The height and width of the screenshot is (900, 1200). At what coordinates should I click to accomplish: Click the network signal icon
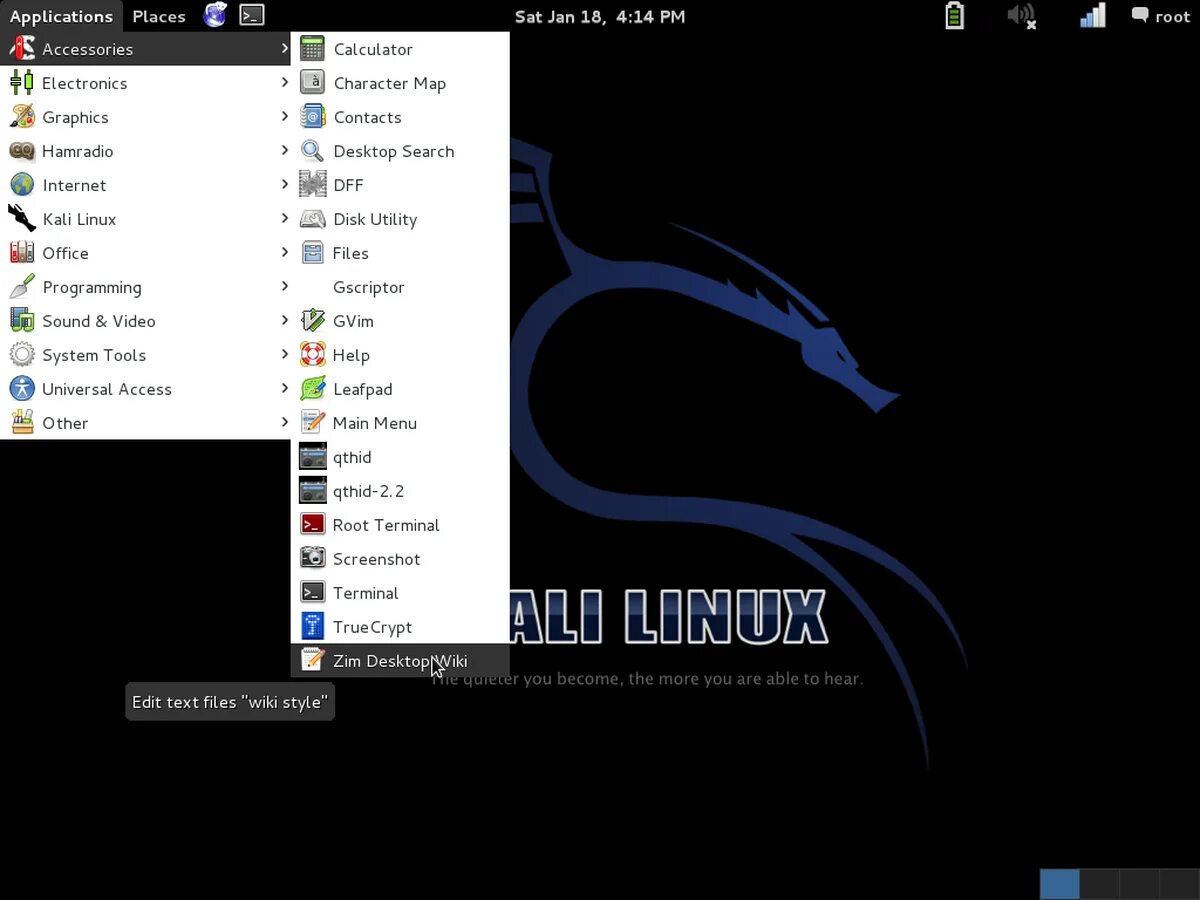click(x=1093, y=15)
